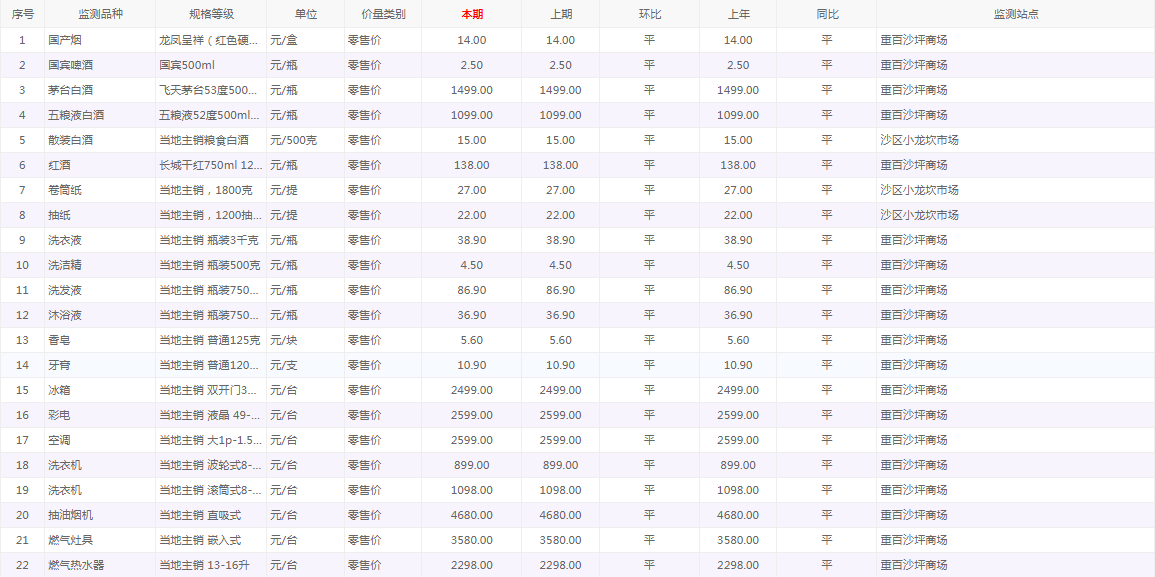This screenshot has height=577, width=1155.
Task: Click the 序号 column header
Action: [x=22, y=14]
